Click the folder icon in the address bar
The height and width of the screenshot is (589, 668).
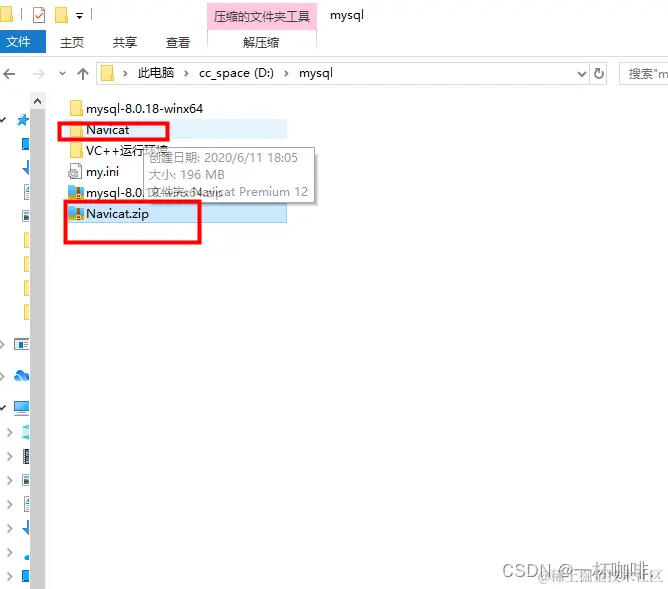point(107,73)
